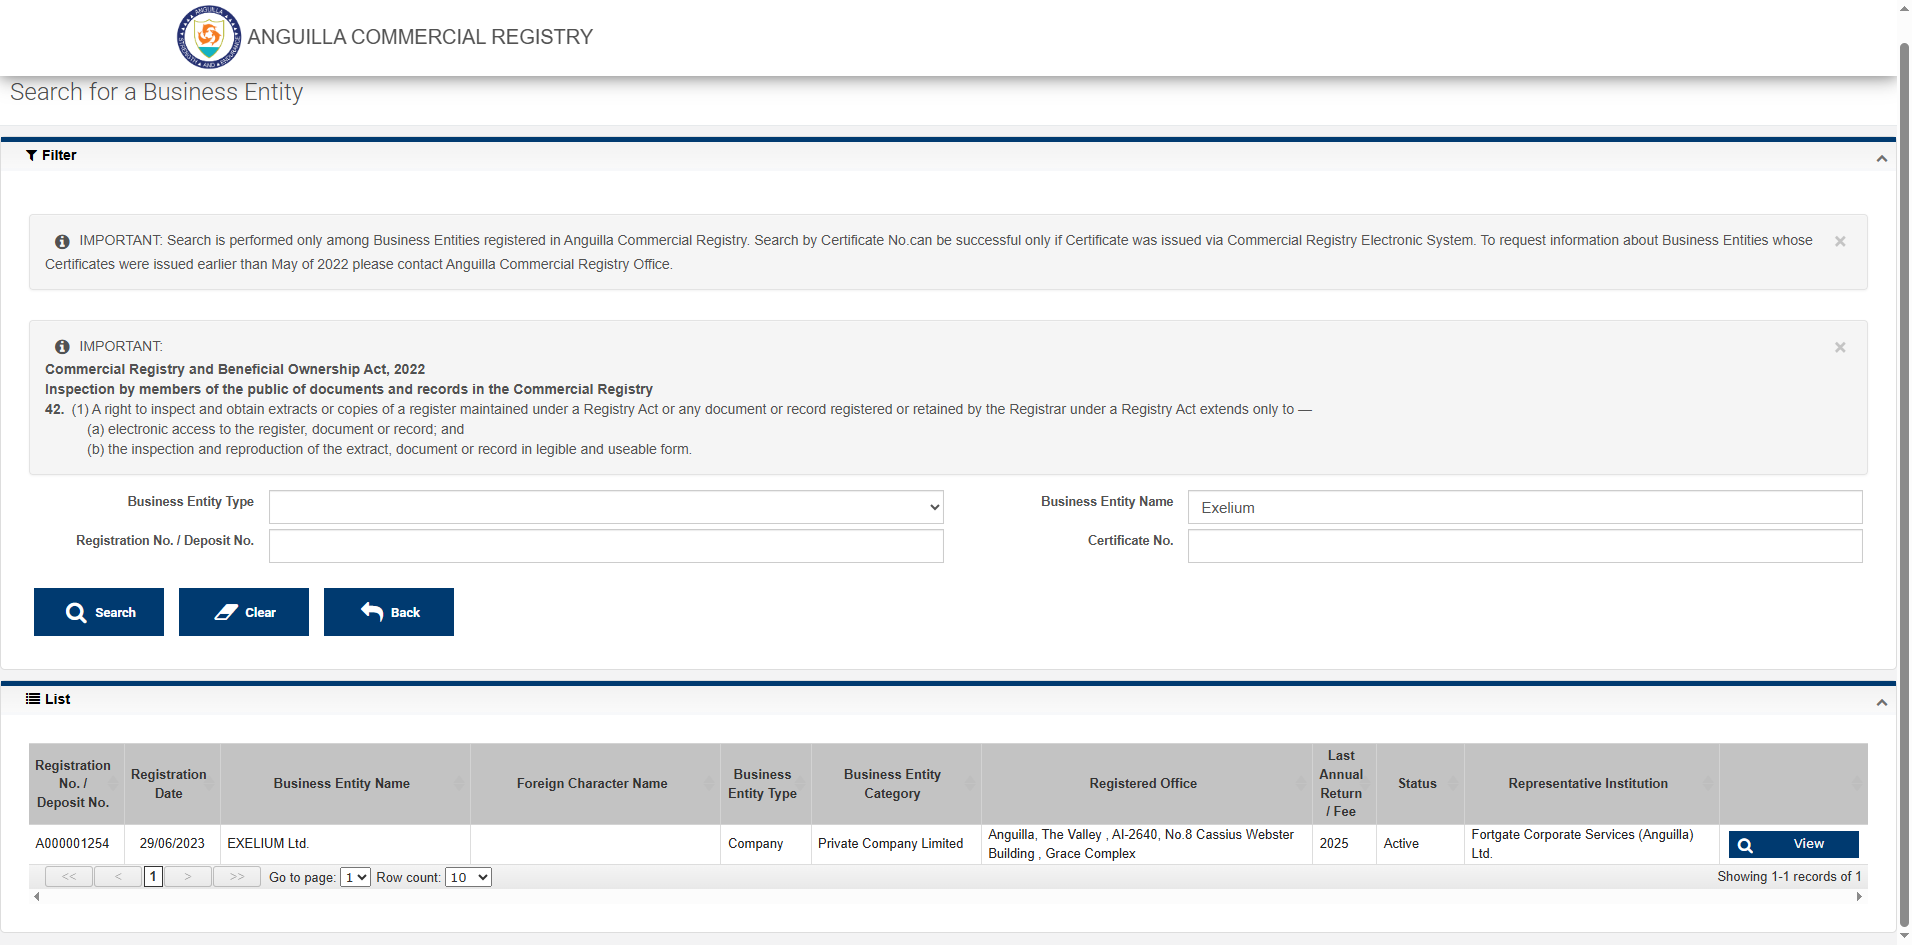Click the Certificate No. input field

click(1524, 546)
